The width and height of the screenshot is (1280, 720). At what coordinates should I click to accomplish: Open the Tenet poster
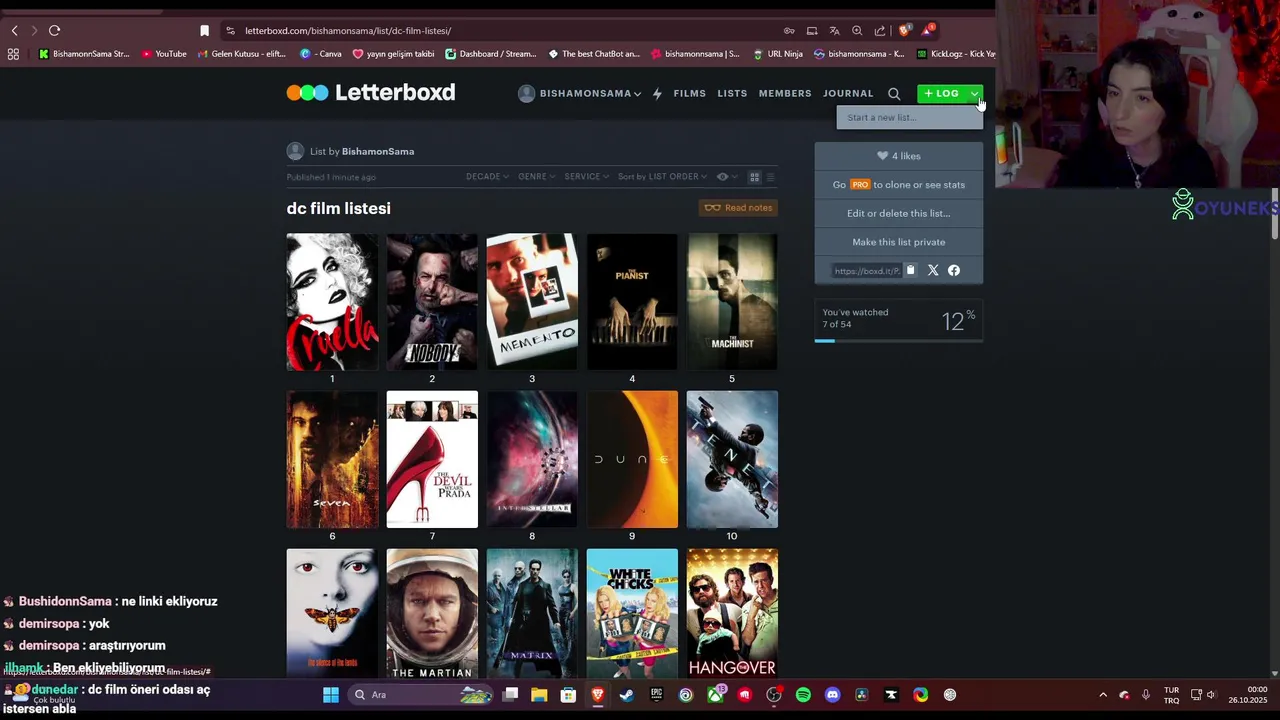pyautogui.click(x=732, y=459)
